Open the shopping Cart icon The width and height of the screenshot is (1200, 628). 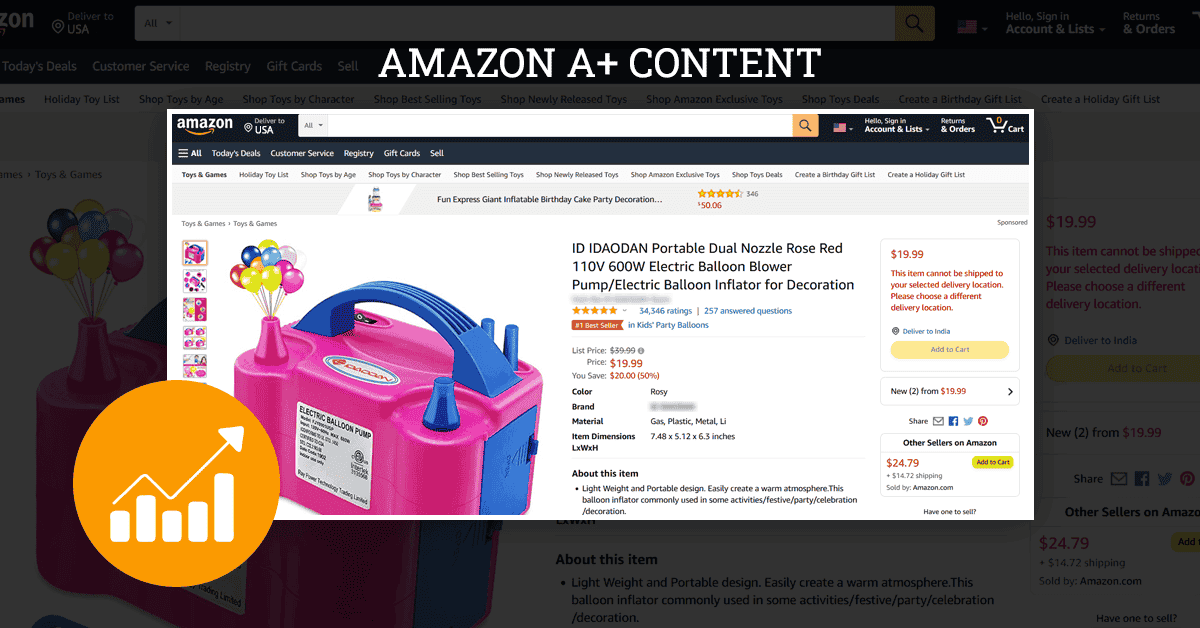(x=1005, y=125)
